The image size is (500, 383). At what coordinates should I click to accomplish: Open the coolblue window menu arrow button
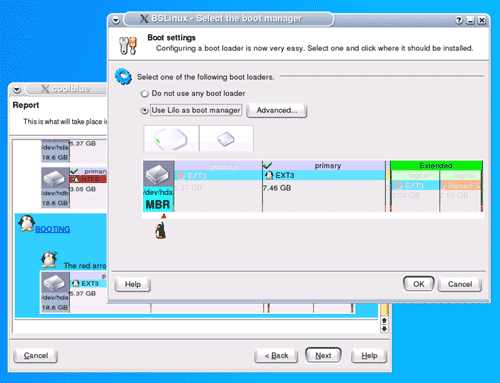pos(17,89)
